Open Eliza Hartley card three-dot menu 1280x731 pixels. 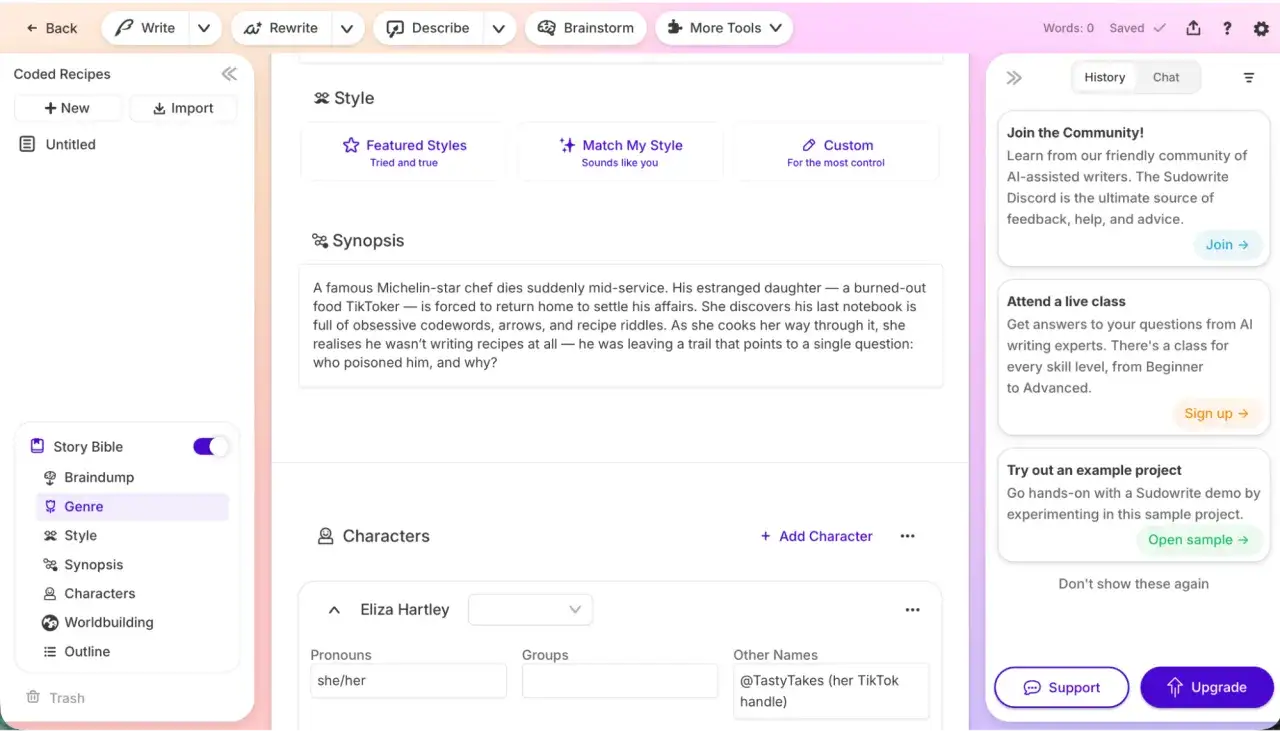point(912,609)
